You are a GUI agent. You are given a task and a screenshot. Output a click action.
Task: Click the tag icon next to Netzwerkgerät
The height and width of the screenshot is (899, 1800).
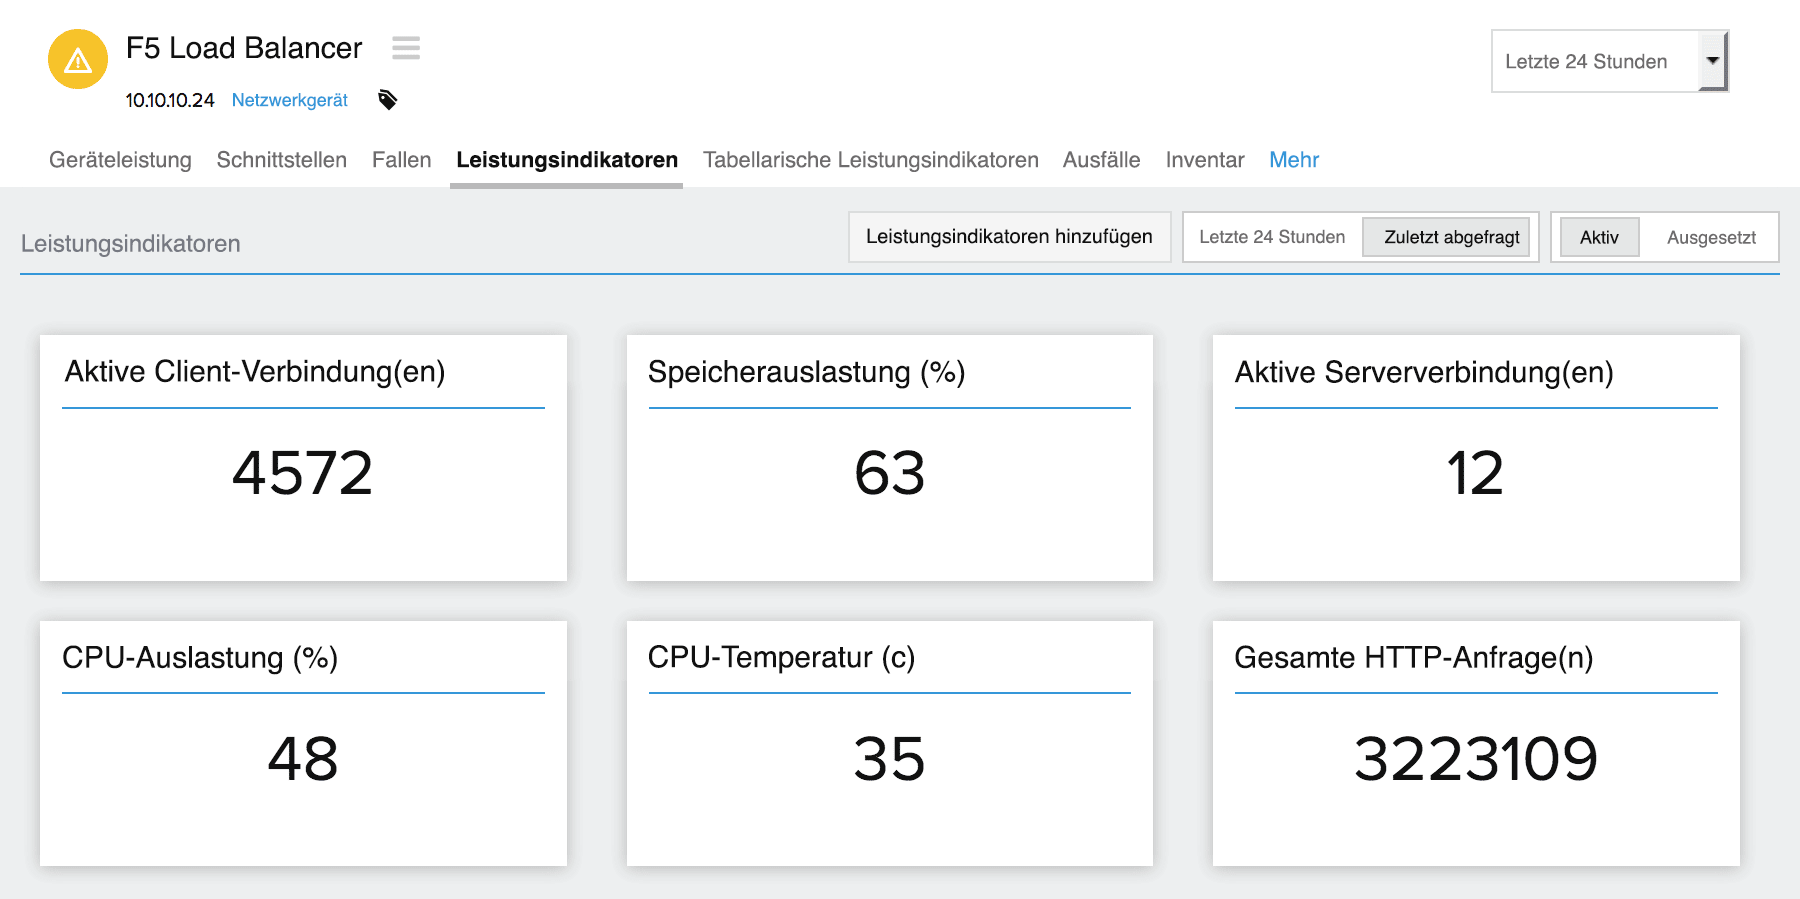click(388, 100)
